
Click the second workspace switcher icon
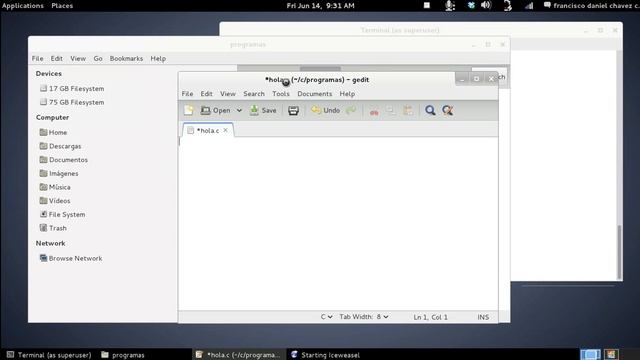tap(611, 354)
